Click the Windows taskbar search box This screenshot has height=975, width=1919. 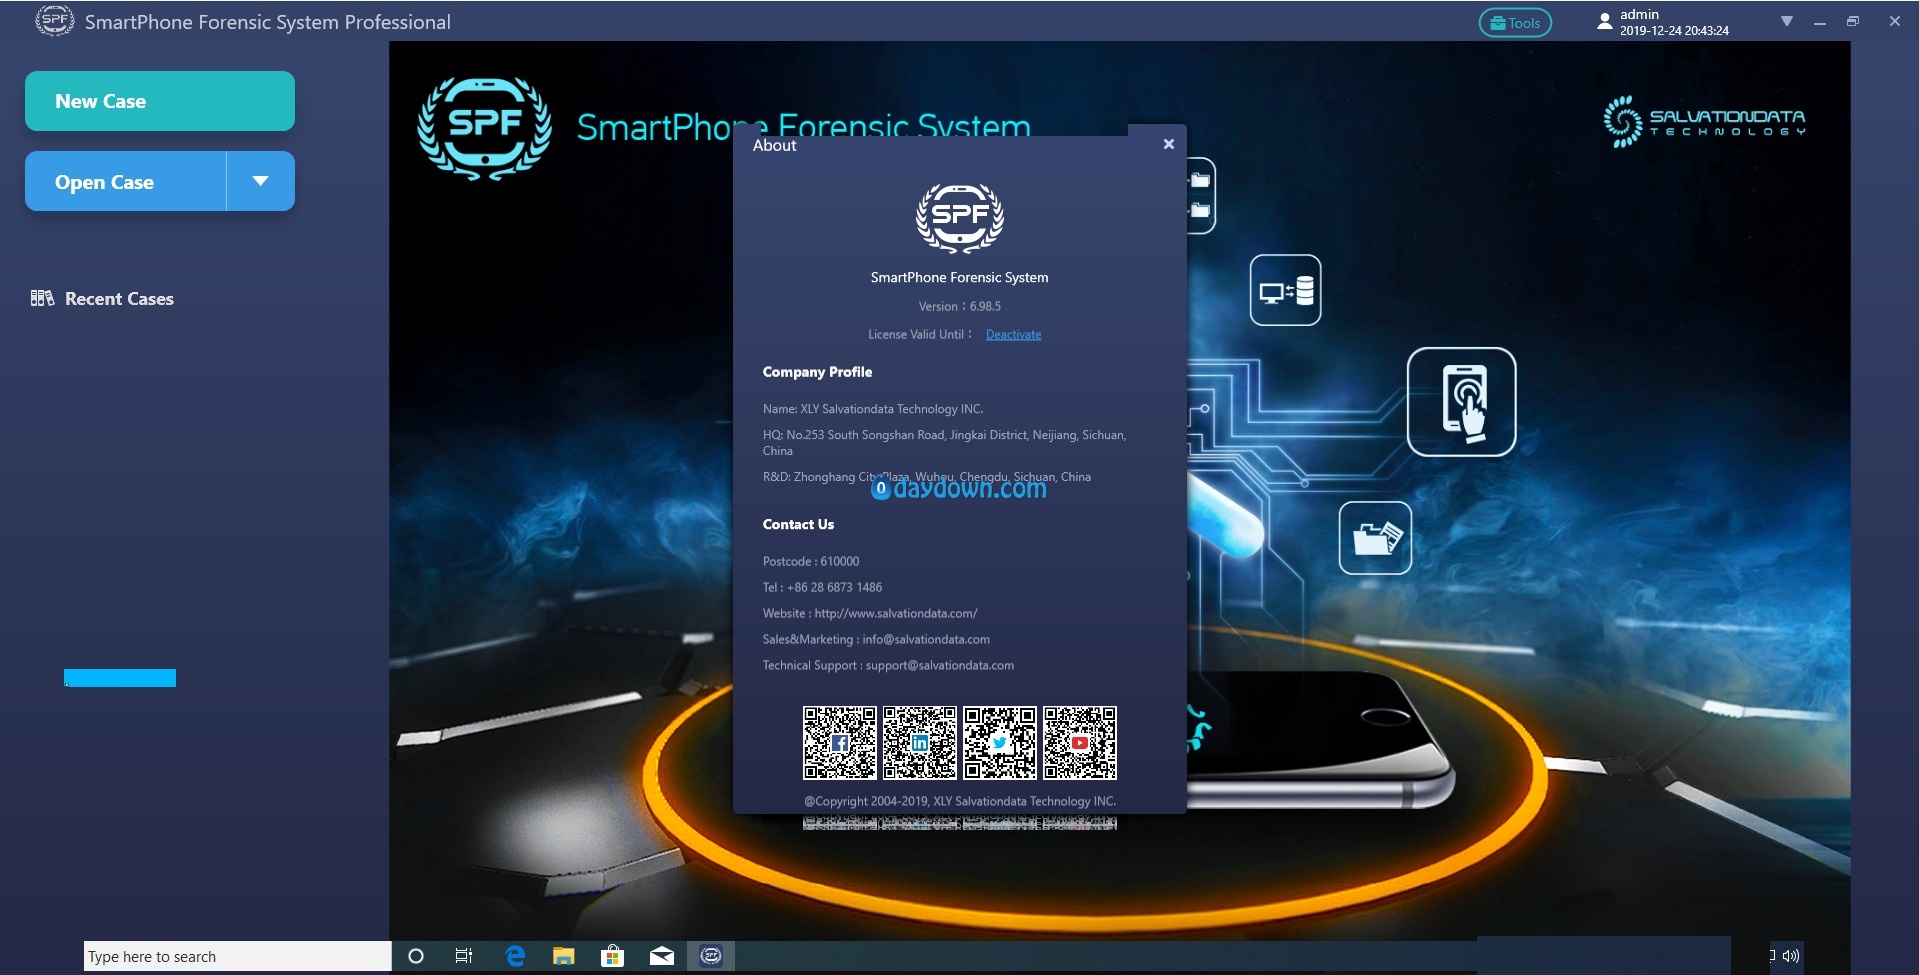(237, 956)
